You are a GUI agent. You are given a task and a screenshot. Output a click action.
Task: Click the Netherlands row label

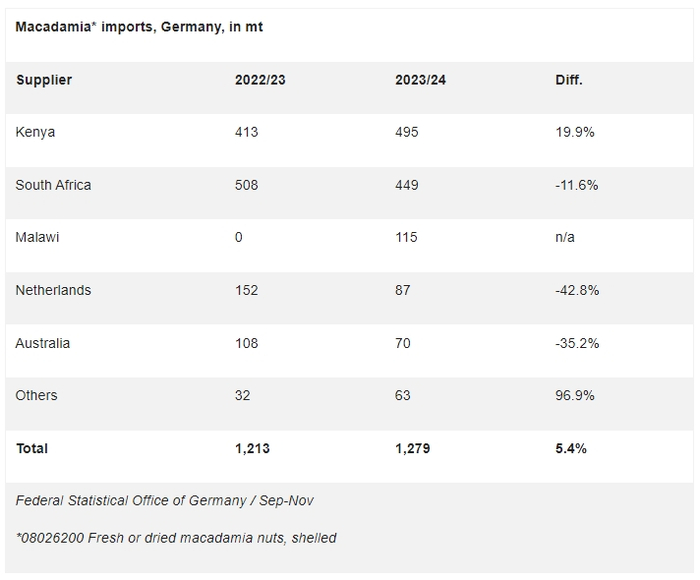pyautogui.click(x=53, y=290)
